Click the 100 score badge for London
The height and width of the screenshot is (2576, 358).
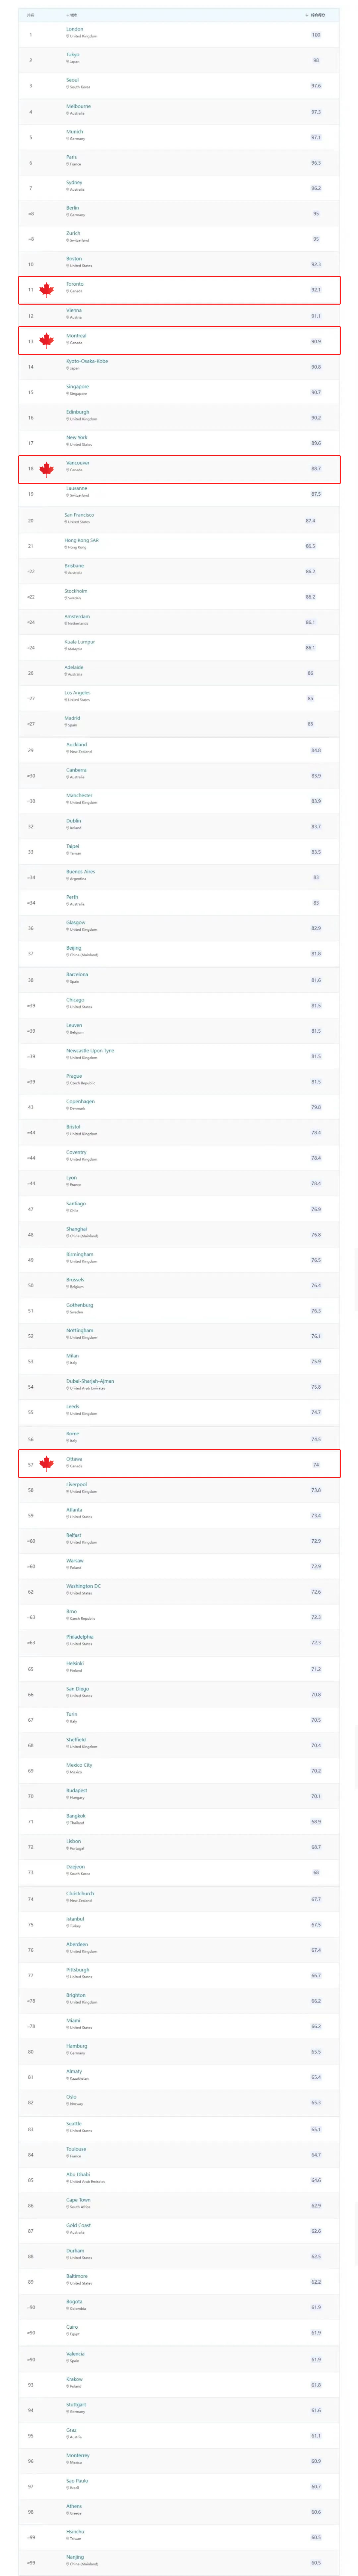pyautogui.click(x=316, y=35)
